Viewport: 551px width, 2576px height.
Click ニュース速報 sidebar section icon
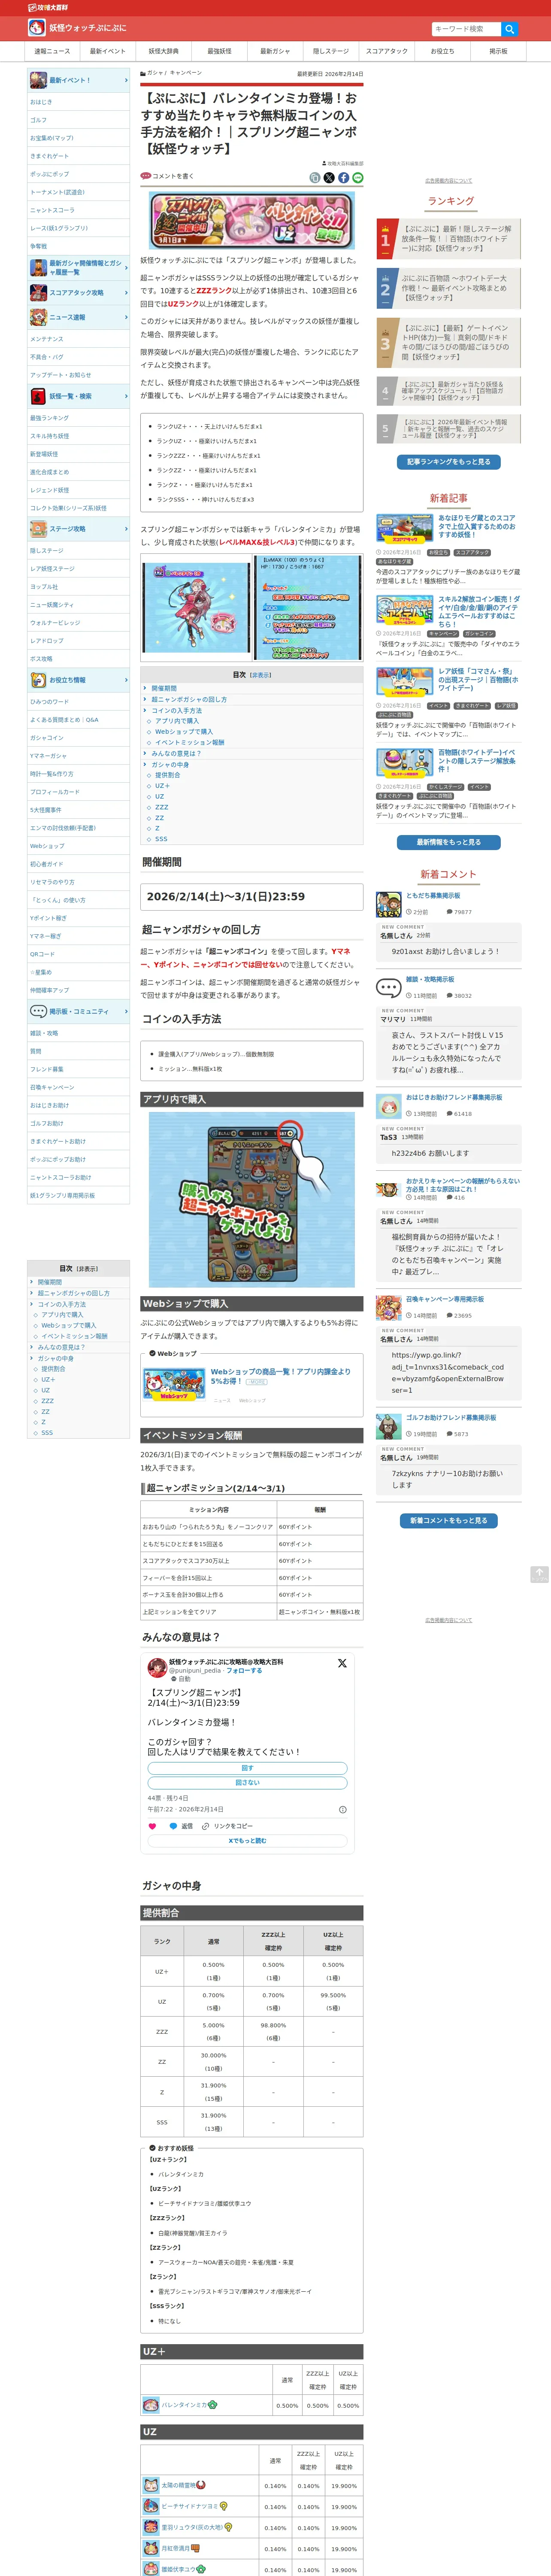(38, 317)
